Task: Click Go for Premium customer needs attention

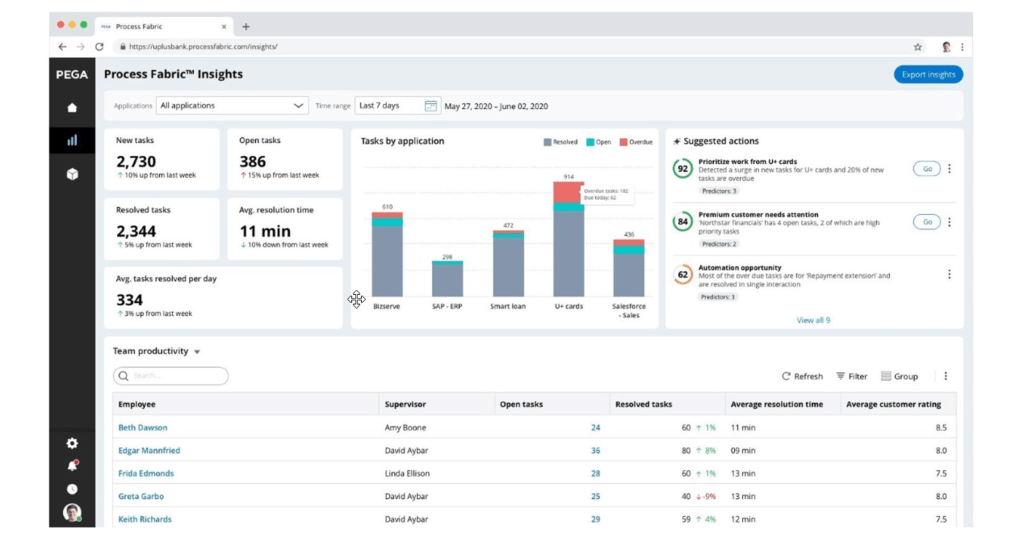Action: pyautogui.click(x=927, y=222)
